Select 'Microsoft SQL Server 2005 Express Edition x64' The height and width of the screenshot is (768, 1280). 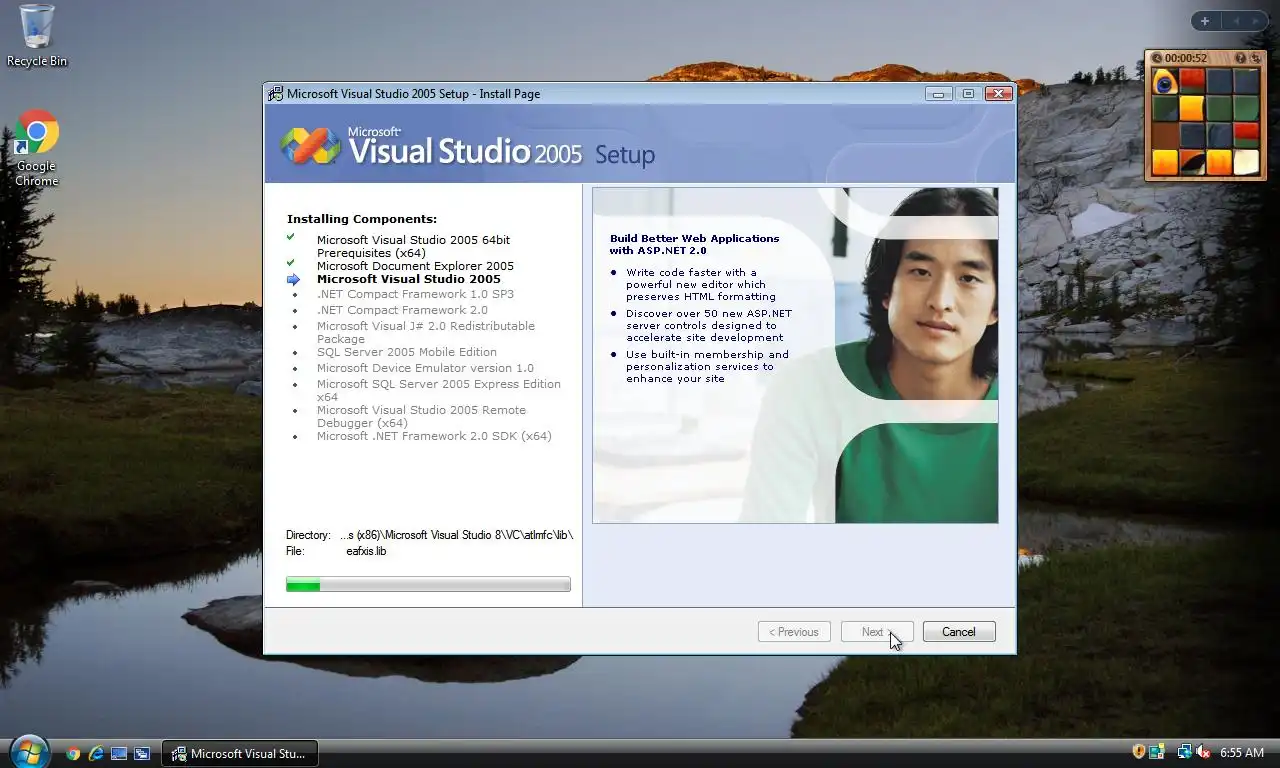(x=439, y=390)
